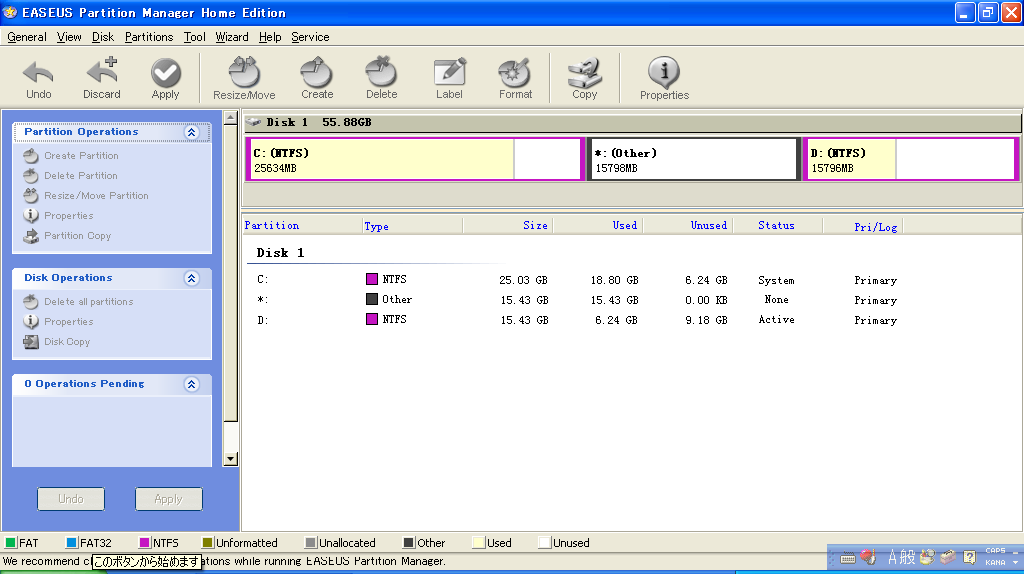Click the Format toolbar icon
Image resolution: width=1024 pixels, height=574 pixels.
pos(515,78)
